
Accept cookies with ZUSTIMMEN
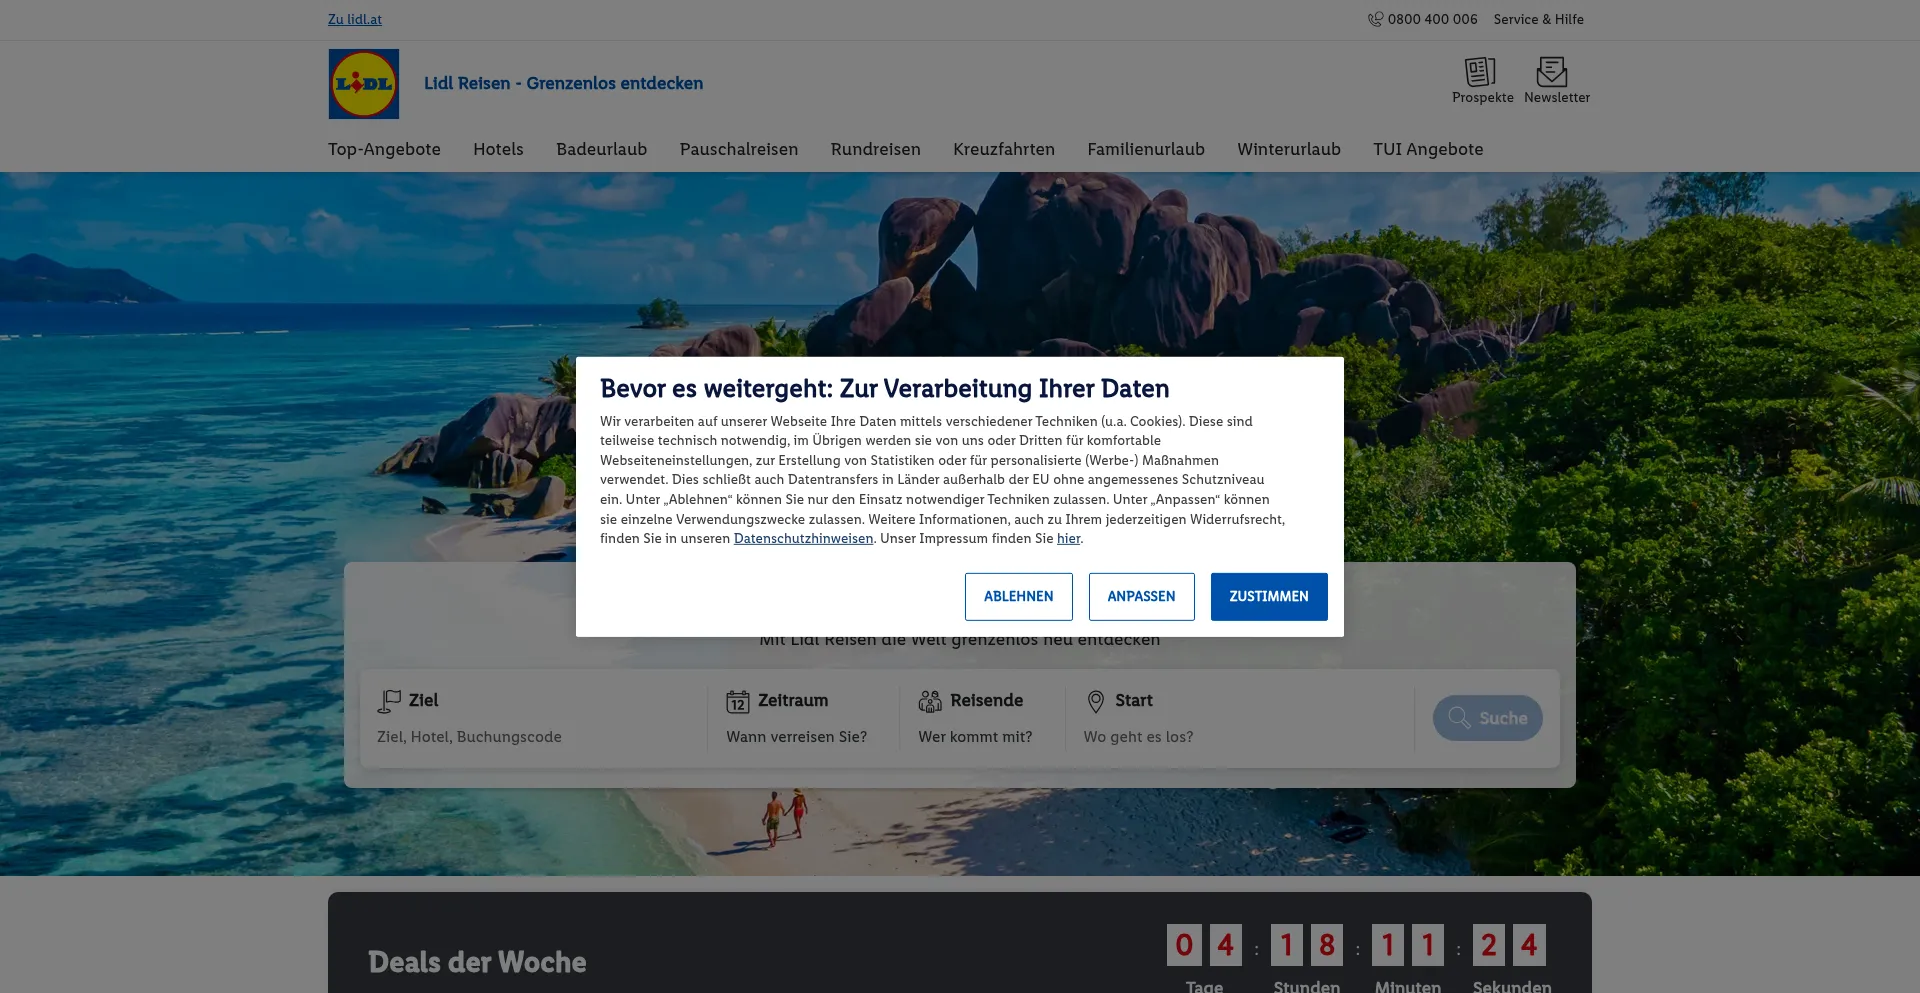click(x=1268, y=596)
